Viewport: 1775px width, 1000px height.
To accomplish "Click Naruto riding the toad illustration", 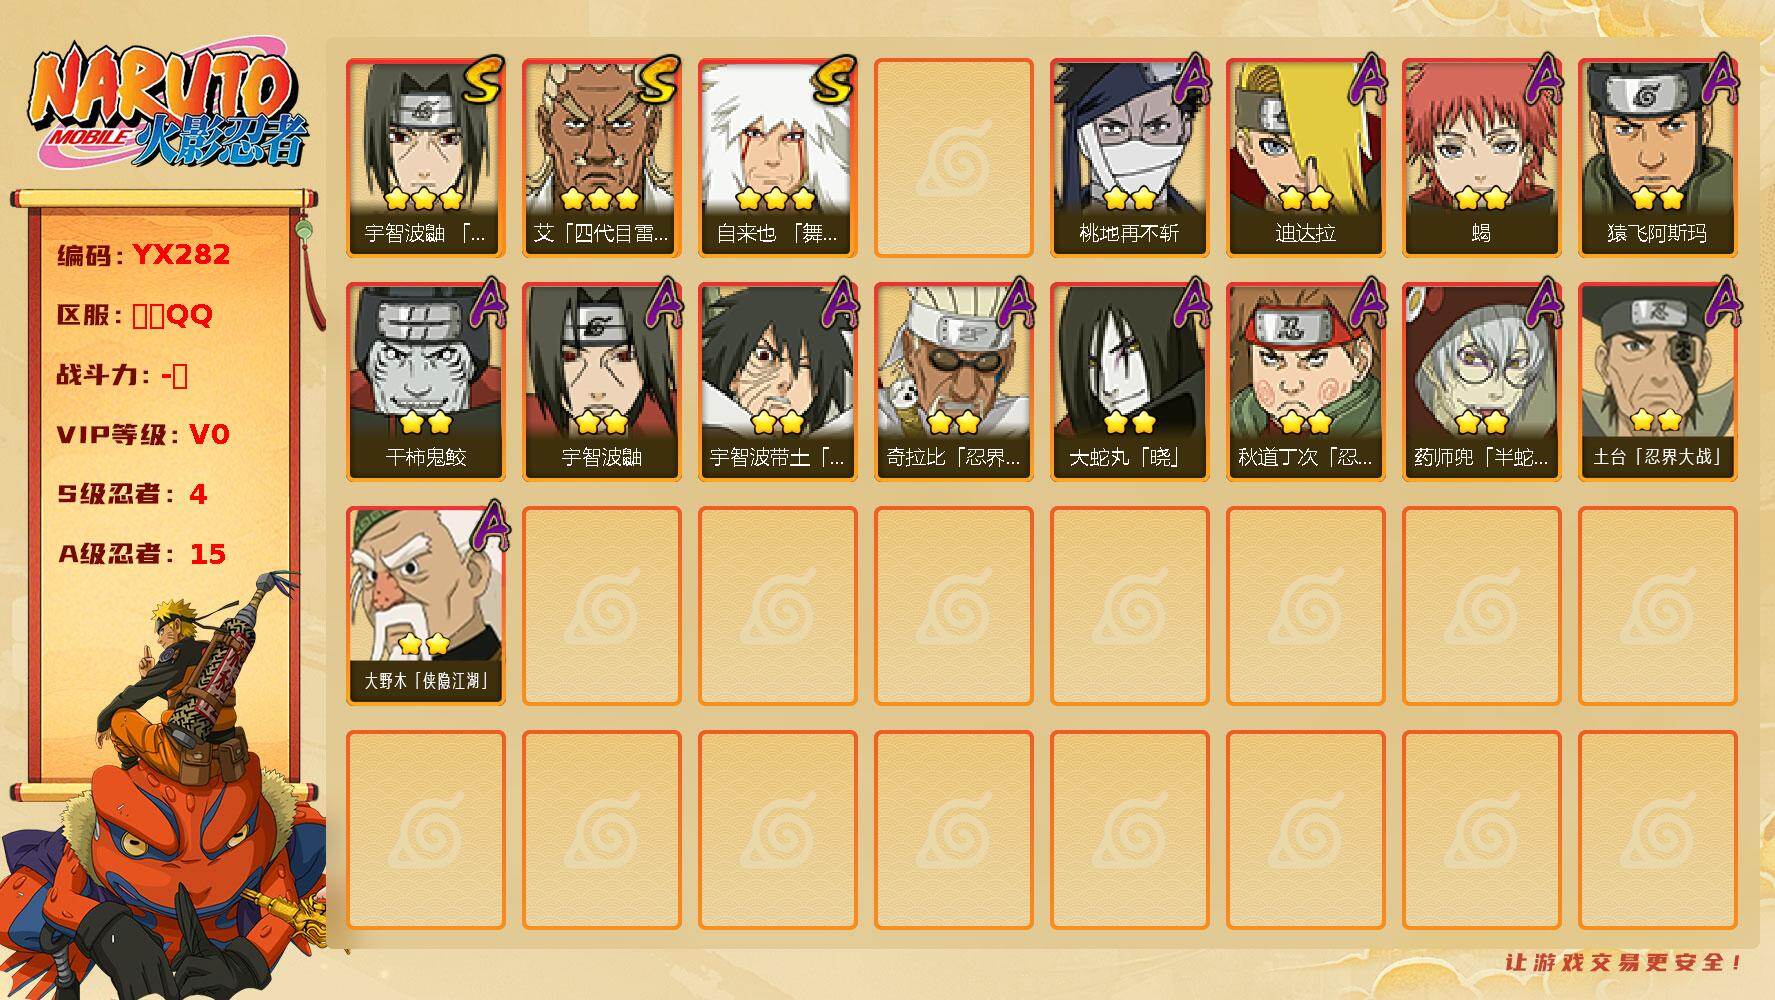I will pyautogui.click(x=165, y=790).
